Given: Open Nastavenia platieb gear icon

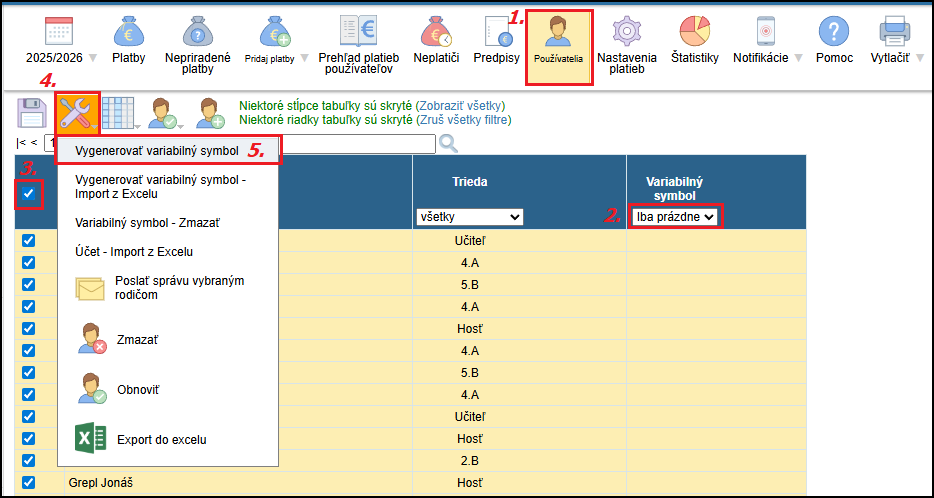Looking at the screenshot, I should [626, 32].
